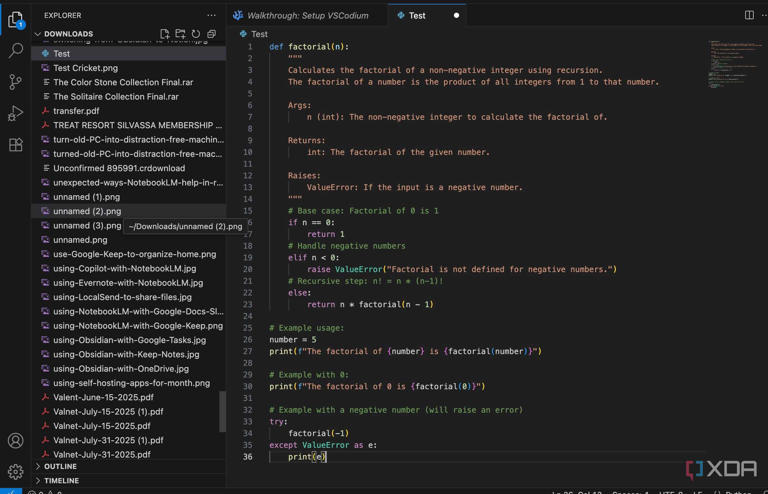768x494 pixels.
Task: Open Explorer views and more actions menu
Action: [x=211, y=15]
